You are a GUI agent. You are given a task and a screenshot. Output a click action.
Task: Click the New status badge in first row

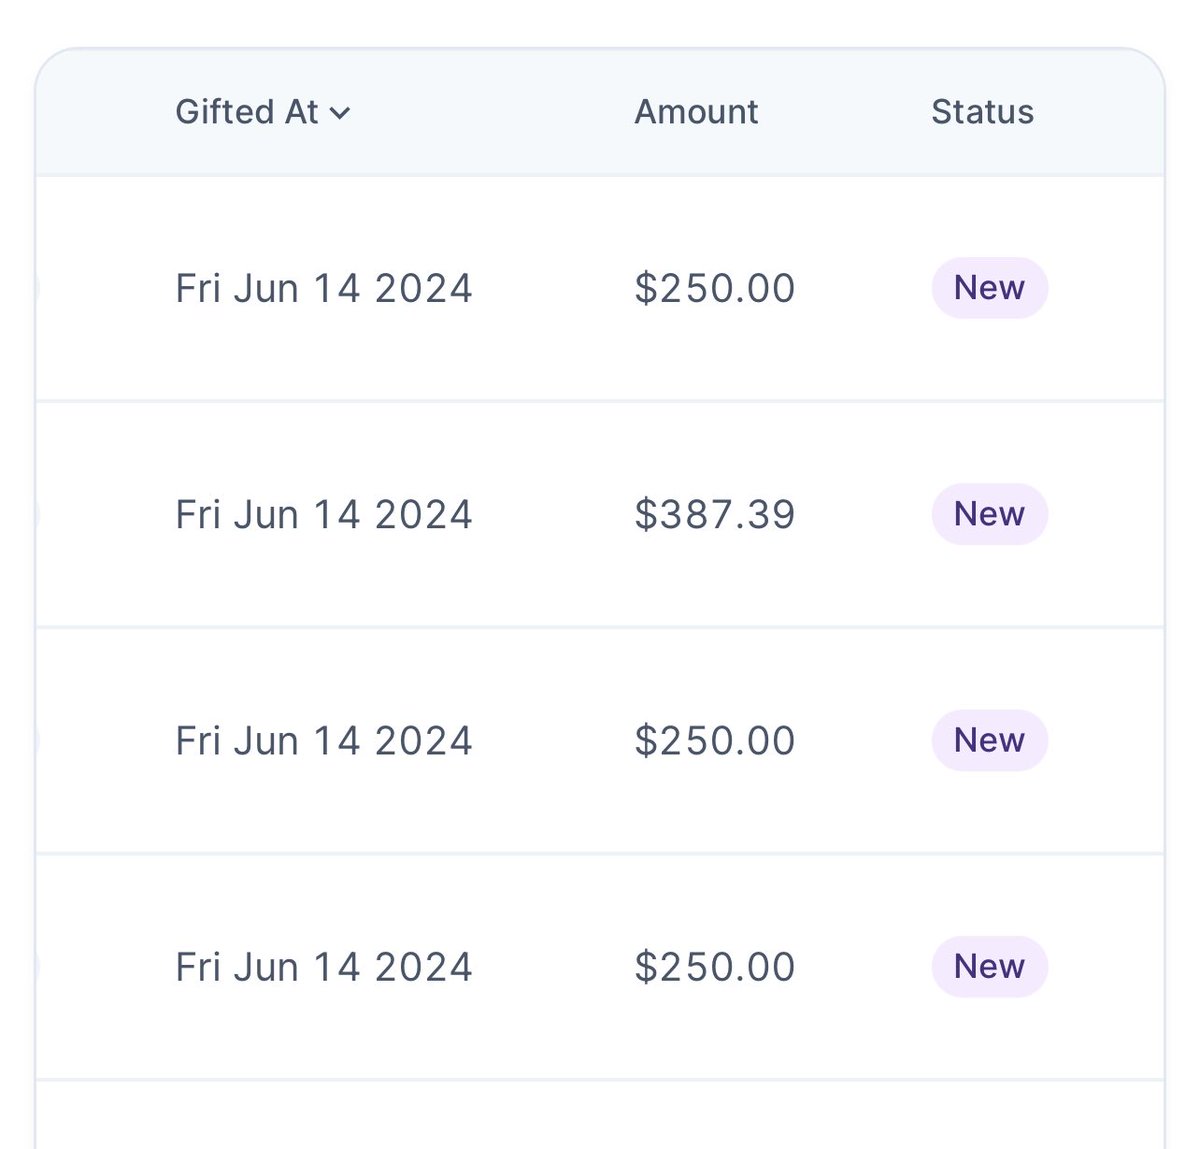(x=989, y=288)
